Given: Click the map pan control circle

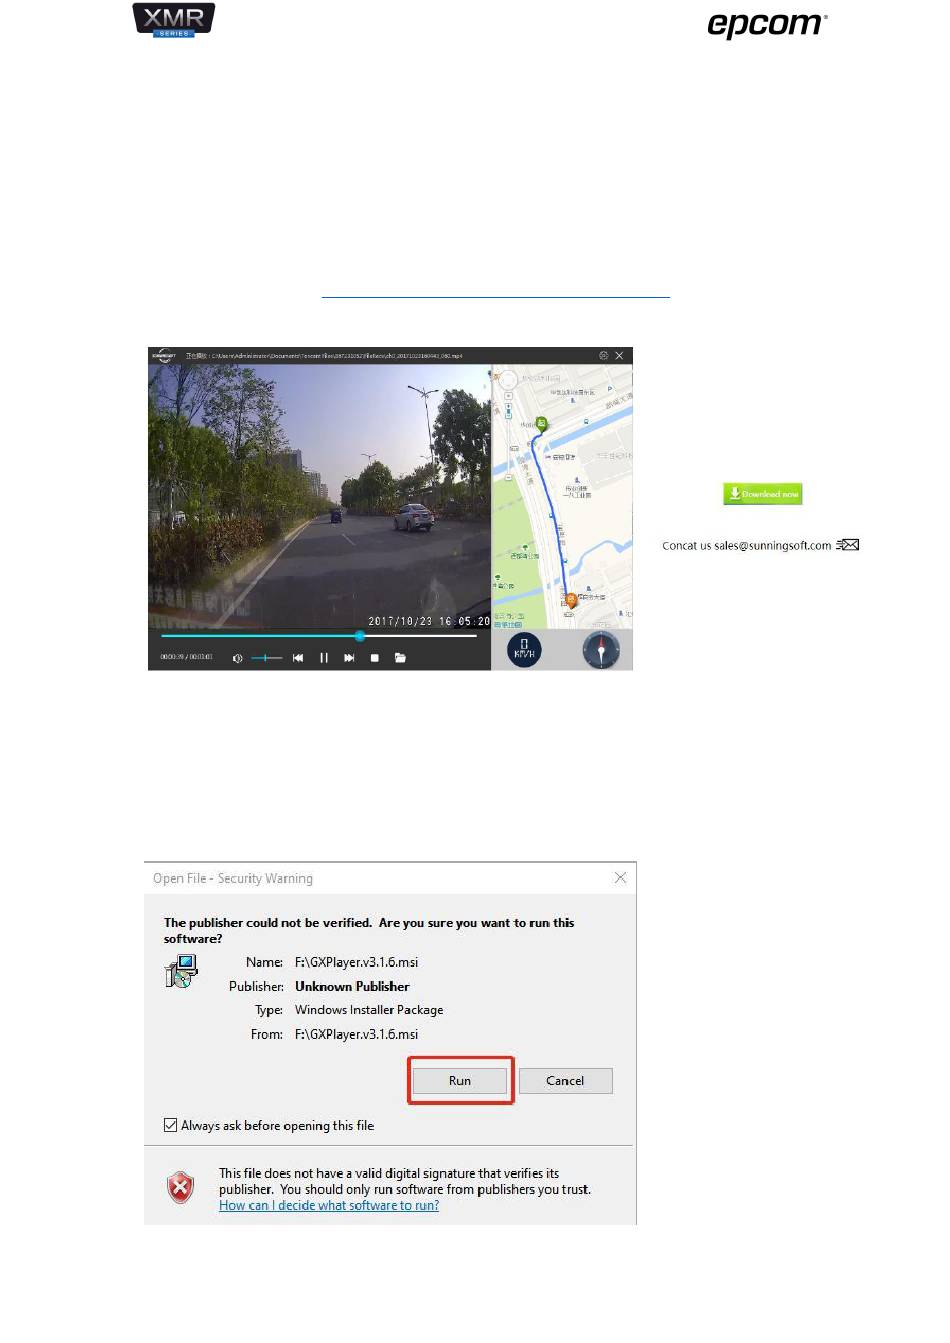Looking at the screenshot, I should (508, 381).
